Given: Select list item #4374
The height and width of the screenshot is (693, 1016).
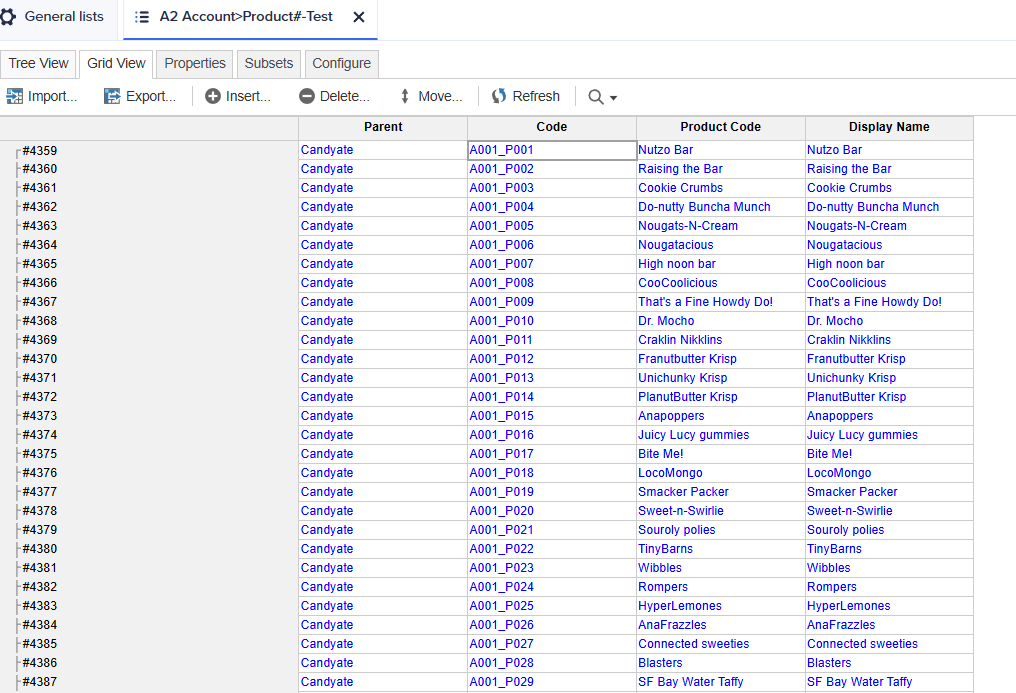Looking at the screenshot, I should 40,435.
